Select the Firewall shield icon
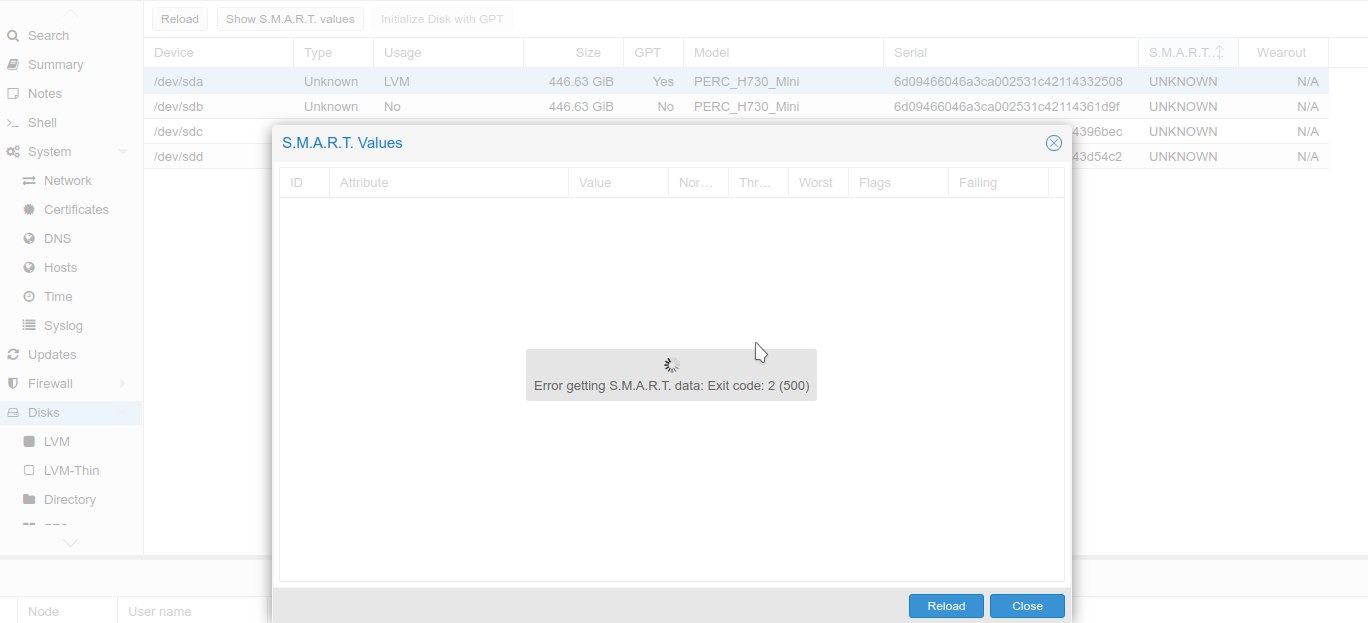This screenshot has width=1368, height=623. [13, 384]
